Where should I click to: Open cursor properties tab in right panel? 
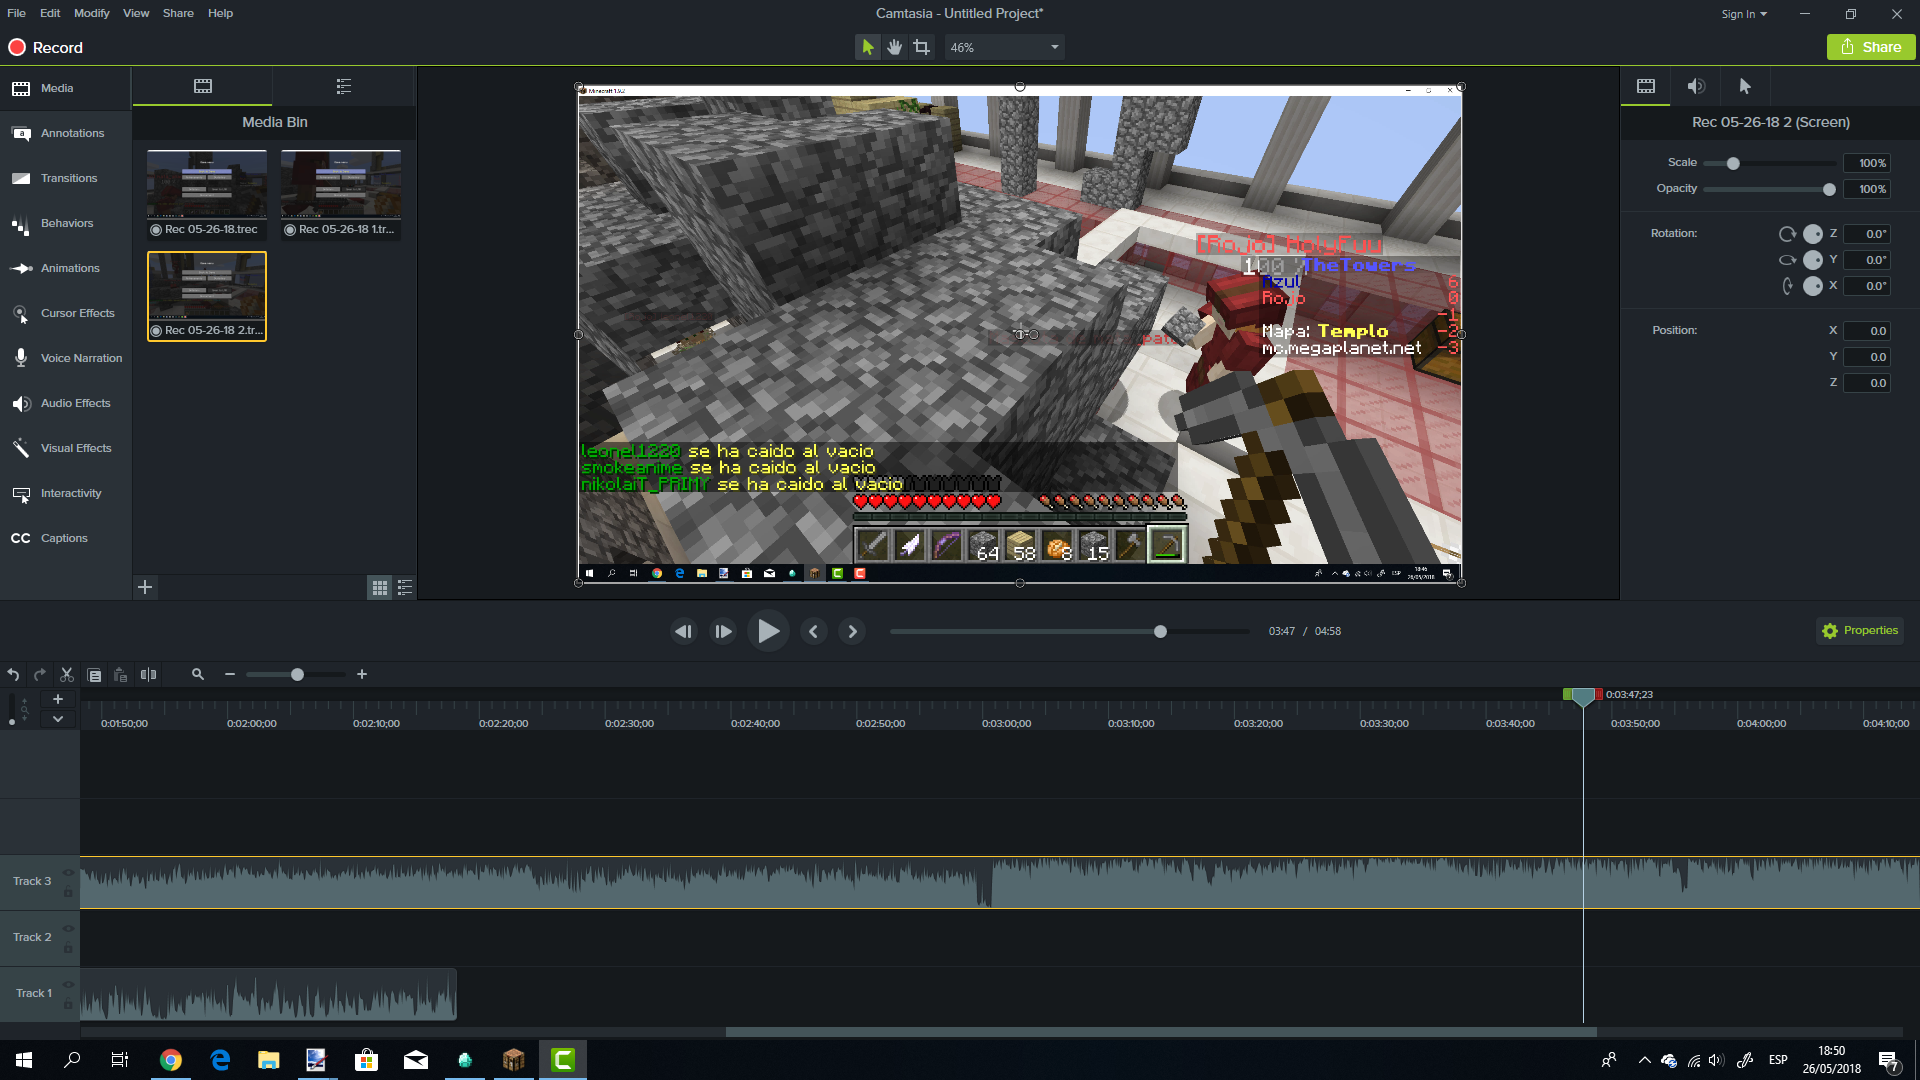pyautogui.click(x=1745, y=86)
